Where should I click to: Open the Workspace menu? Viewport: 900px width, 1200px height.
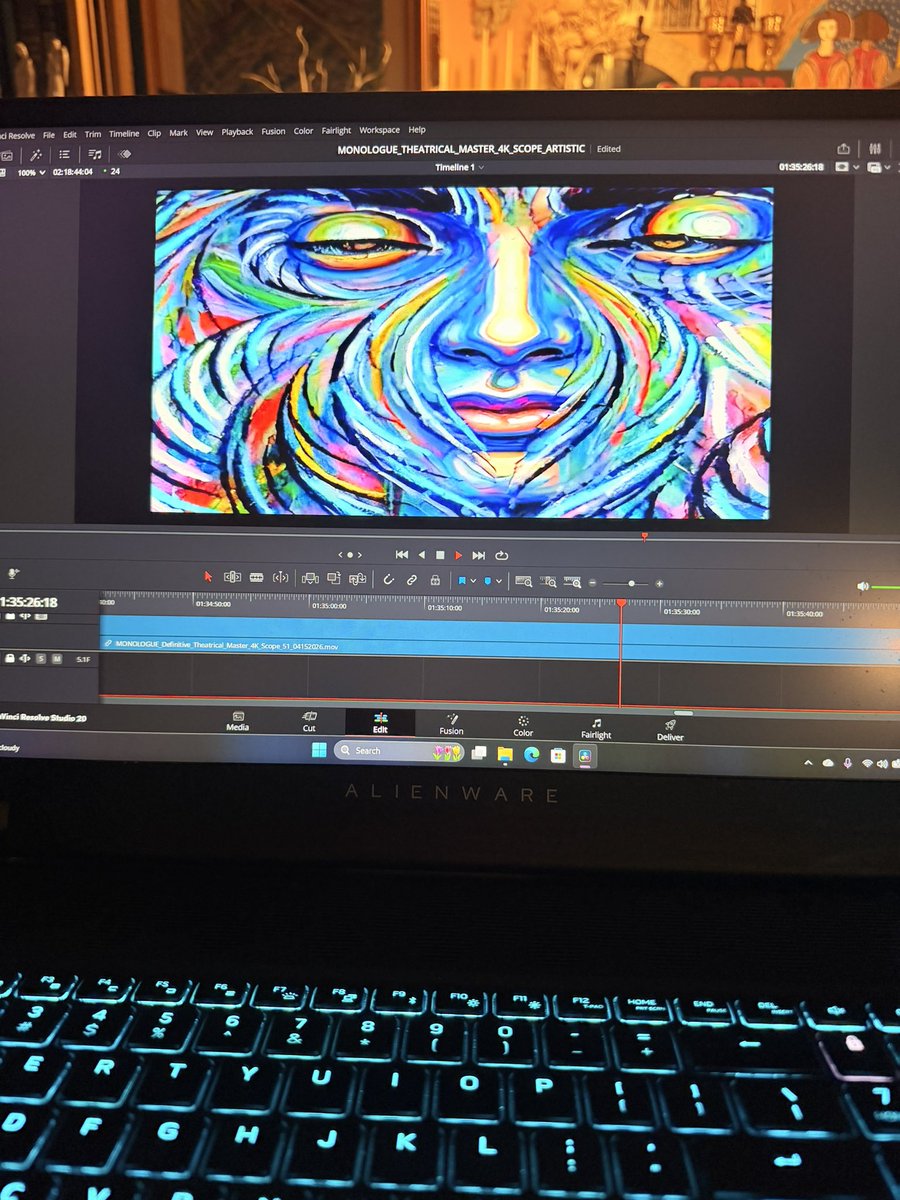[379, 130]
